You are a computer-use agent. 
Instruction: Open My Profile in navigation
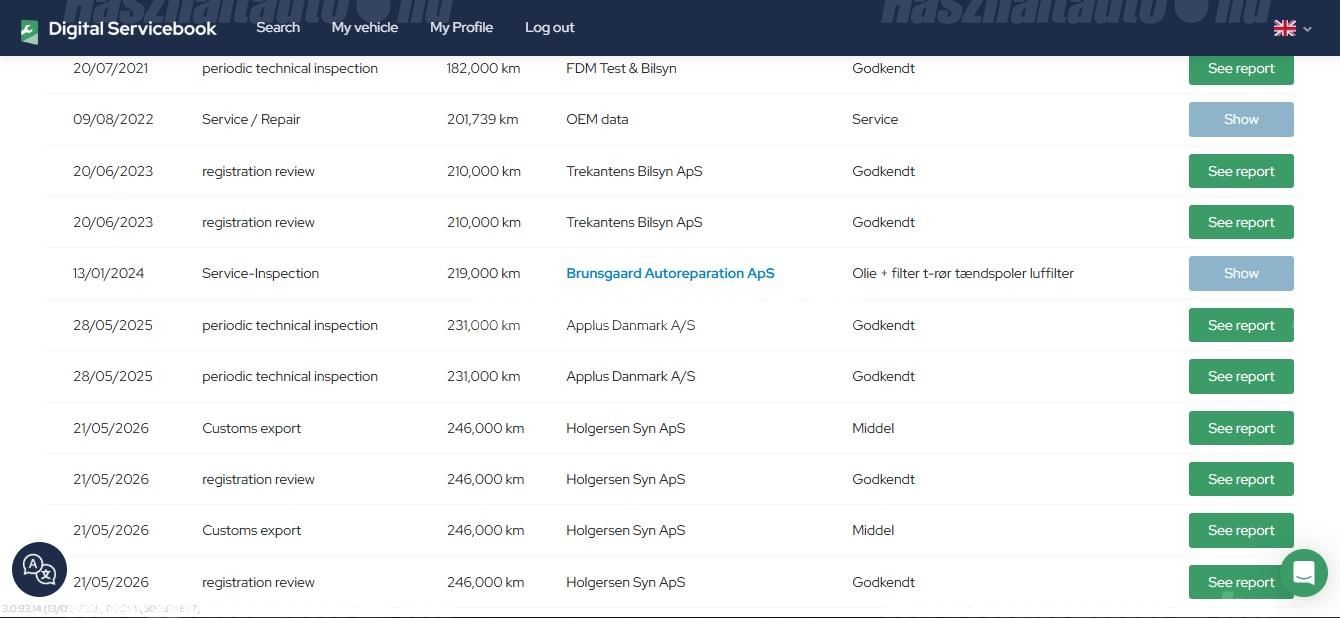pos(461,27)
